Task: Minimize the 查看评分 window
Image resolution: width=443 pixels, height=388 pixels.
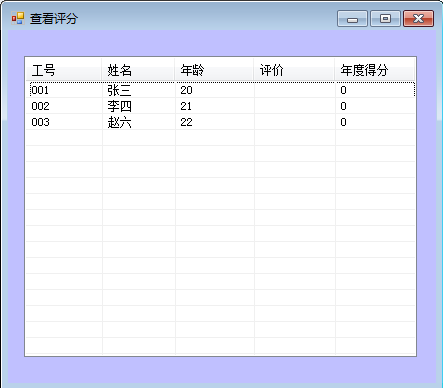Action: tap(352, 18)
